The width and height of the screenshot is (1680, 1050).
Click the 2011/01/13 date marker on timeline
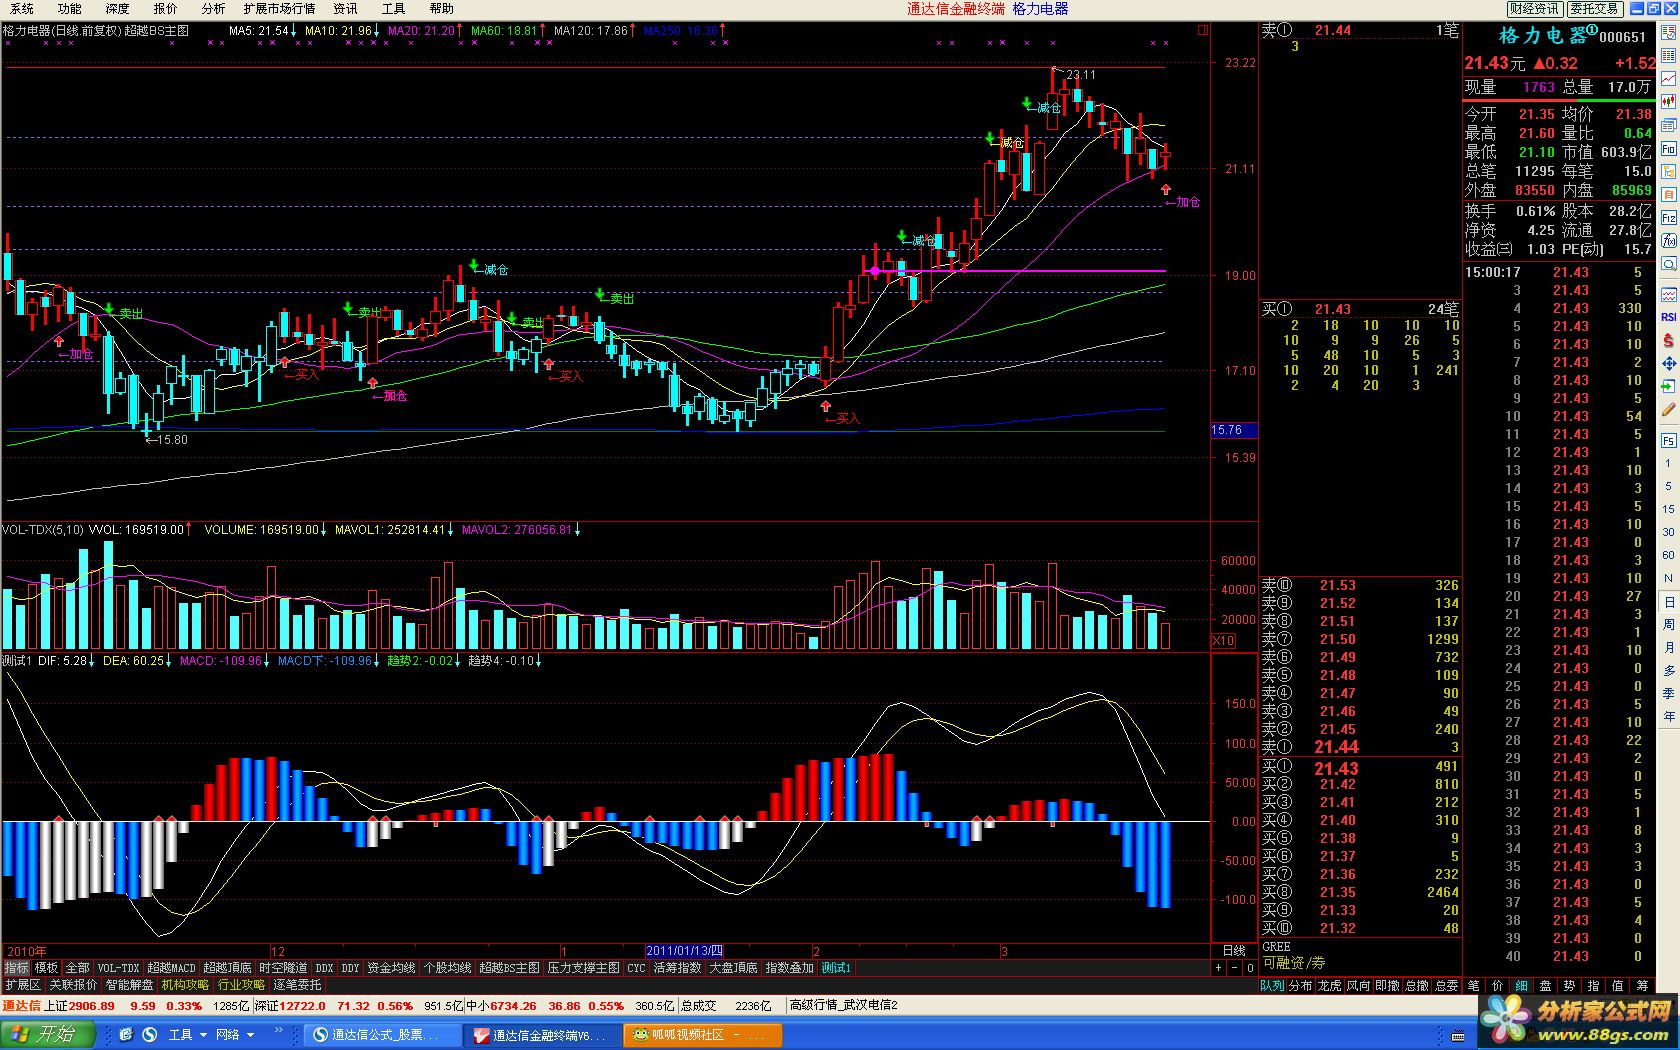pos(684,951)
